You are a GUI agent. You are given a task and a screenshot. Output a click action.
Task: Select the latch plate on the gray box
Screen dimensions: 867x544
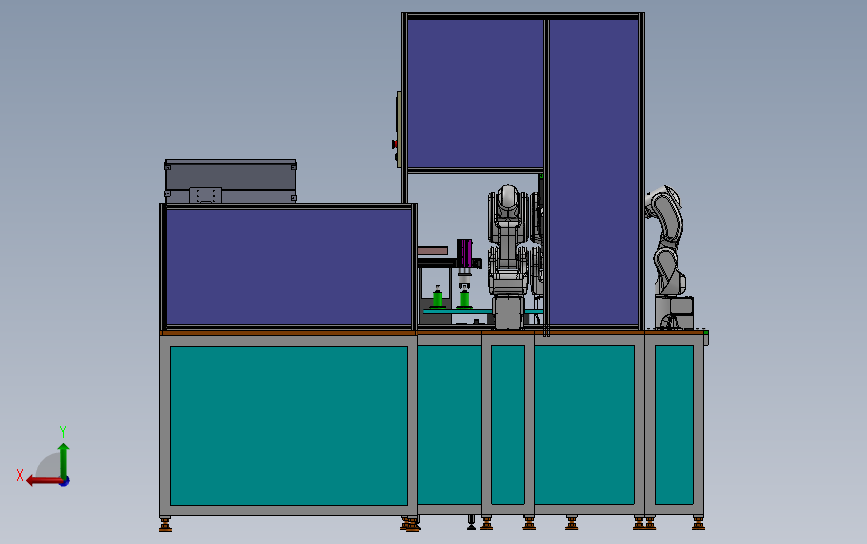(x=206, y=195)
